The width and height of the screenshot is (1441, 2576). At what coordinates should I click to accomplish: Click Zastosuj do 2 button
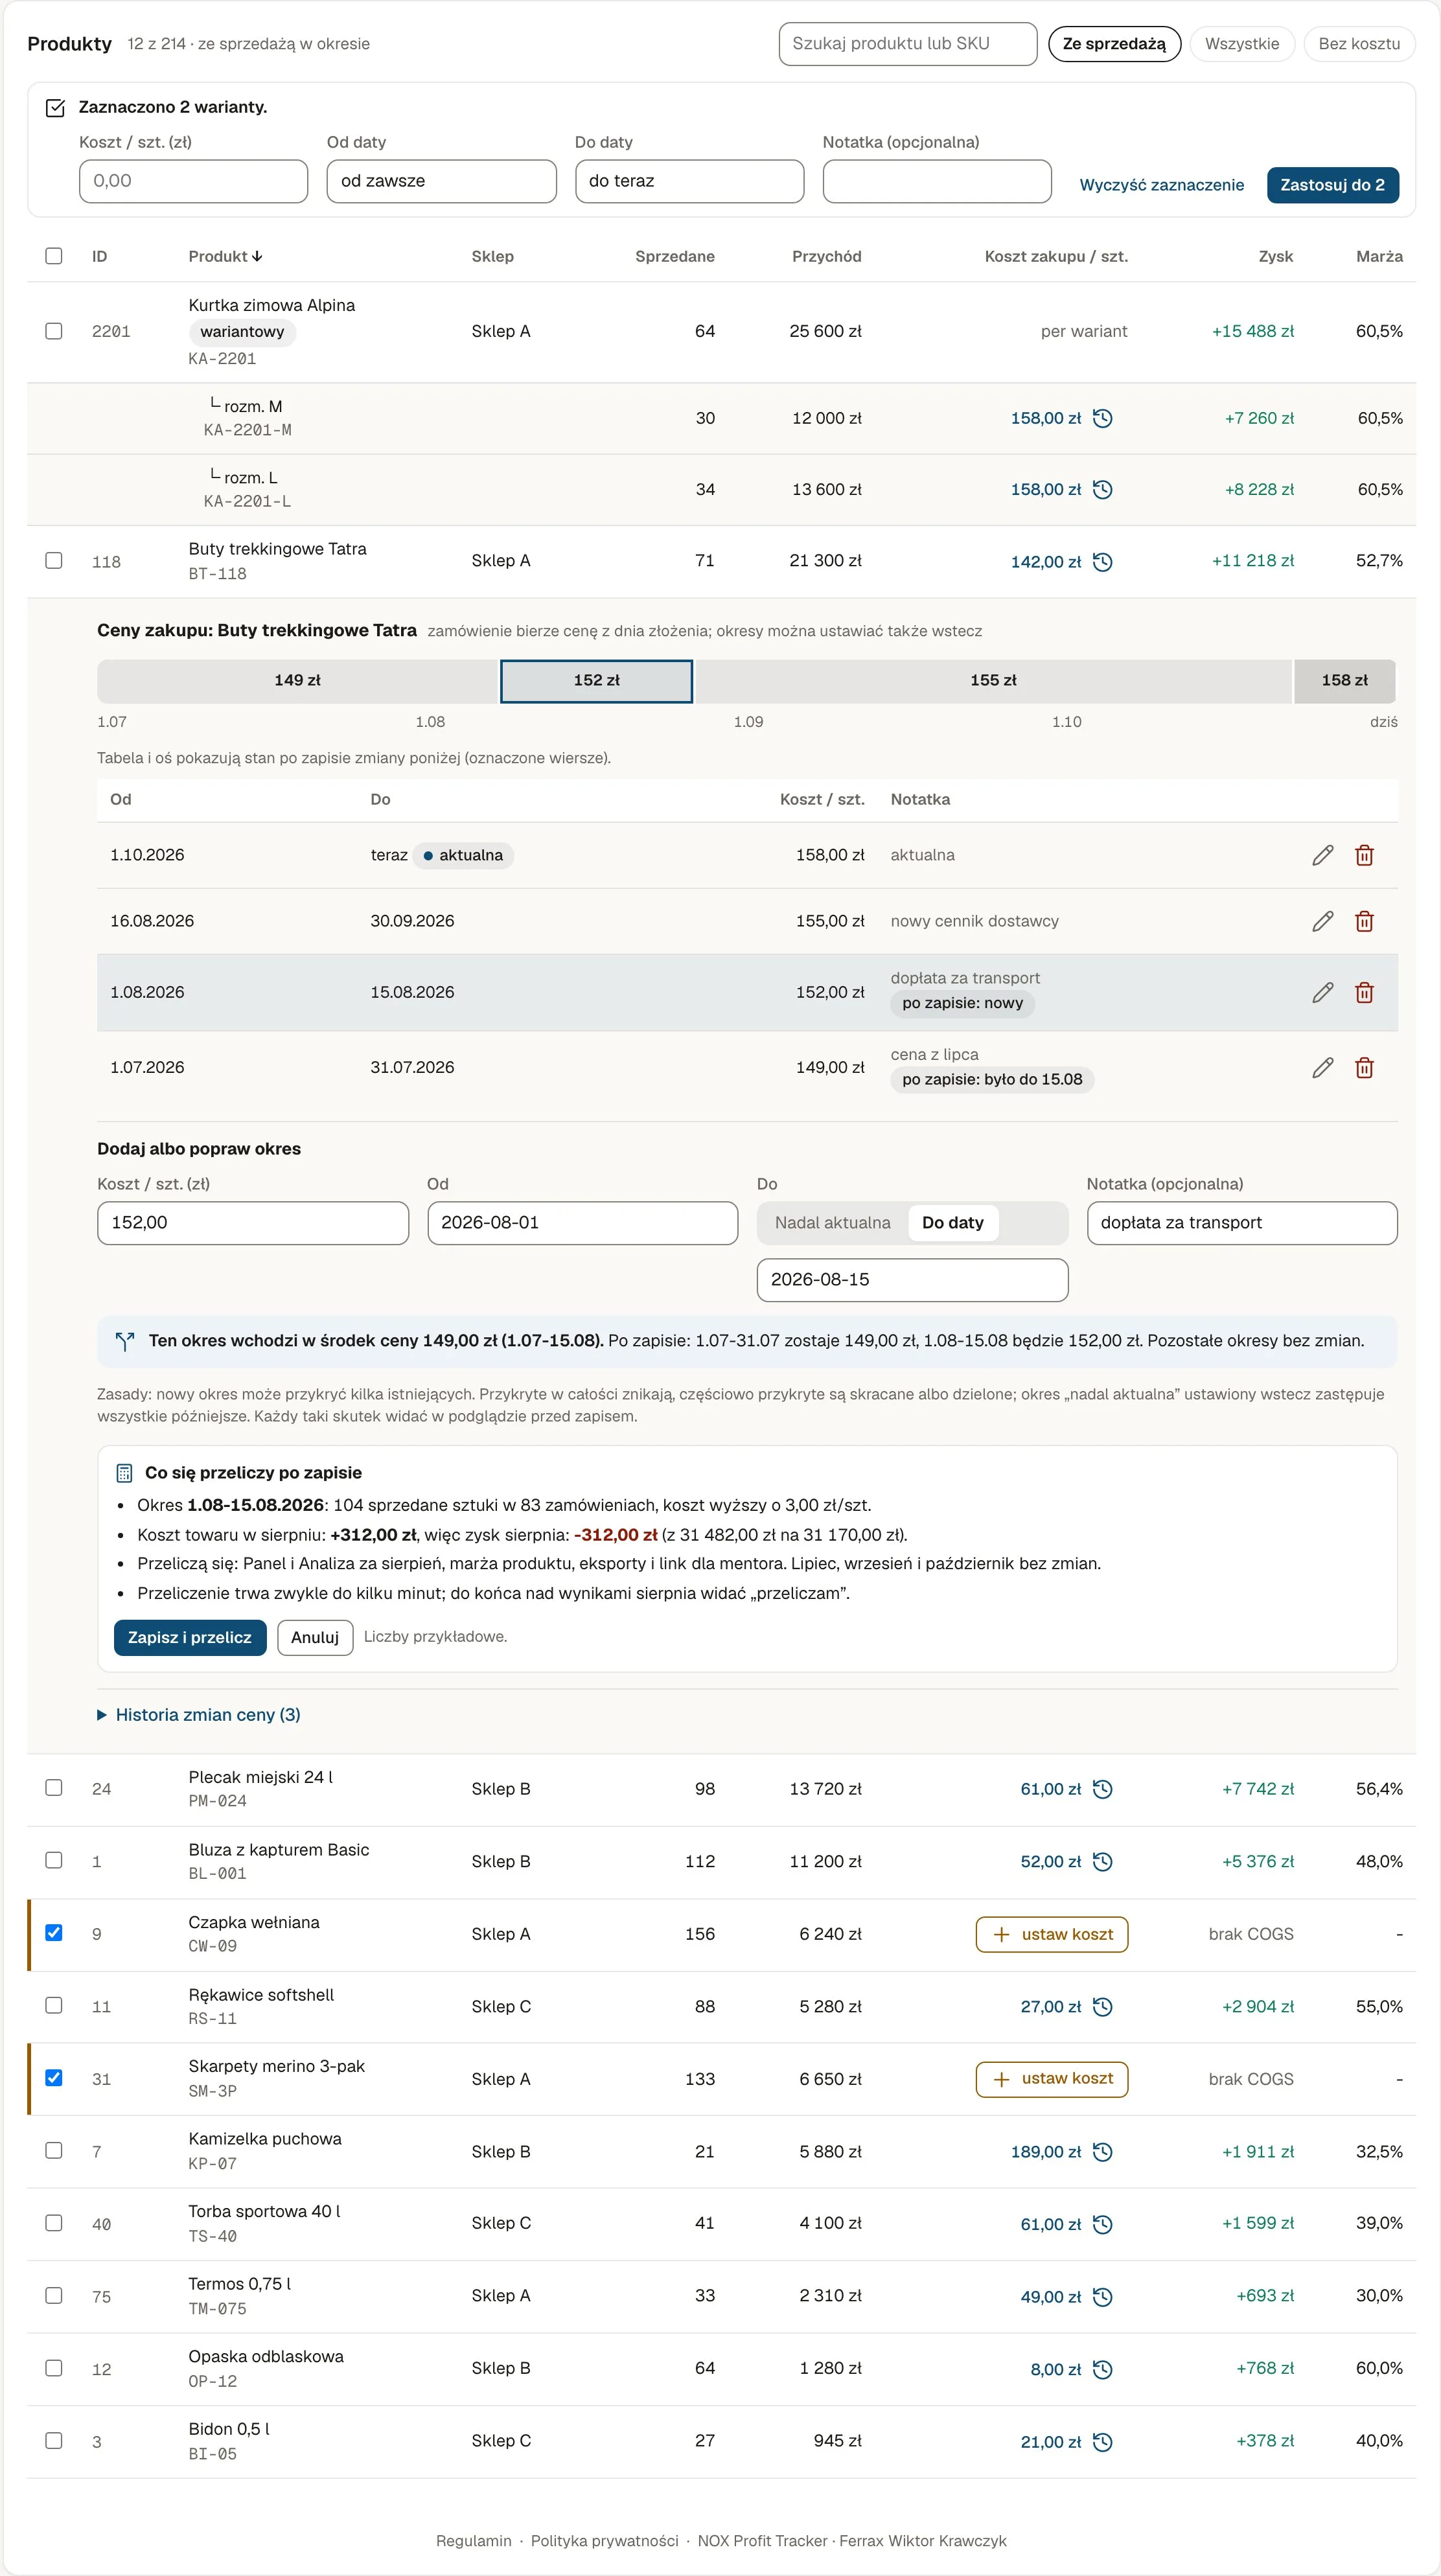click(x=1332, y=185)
